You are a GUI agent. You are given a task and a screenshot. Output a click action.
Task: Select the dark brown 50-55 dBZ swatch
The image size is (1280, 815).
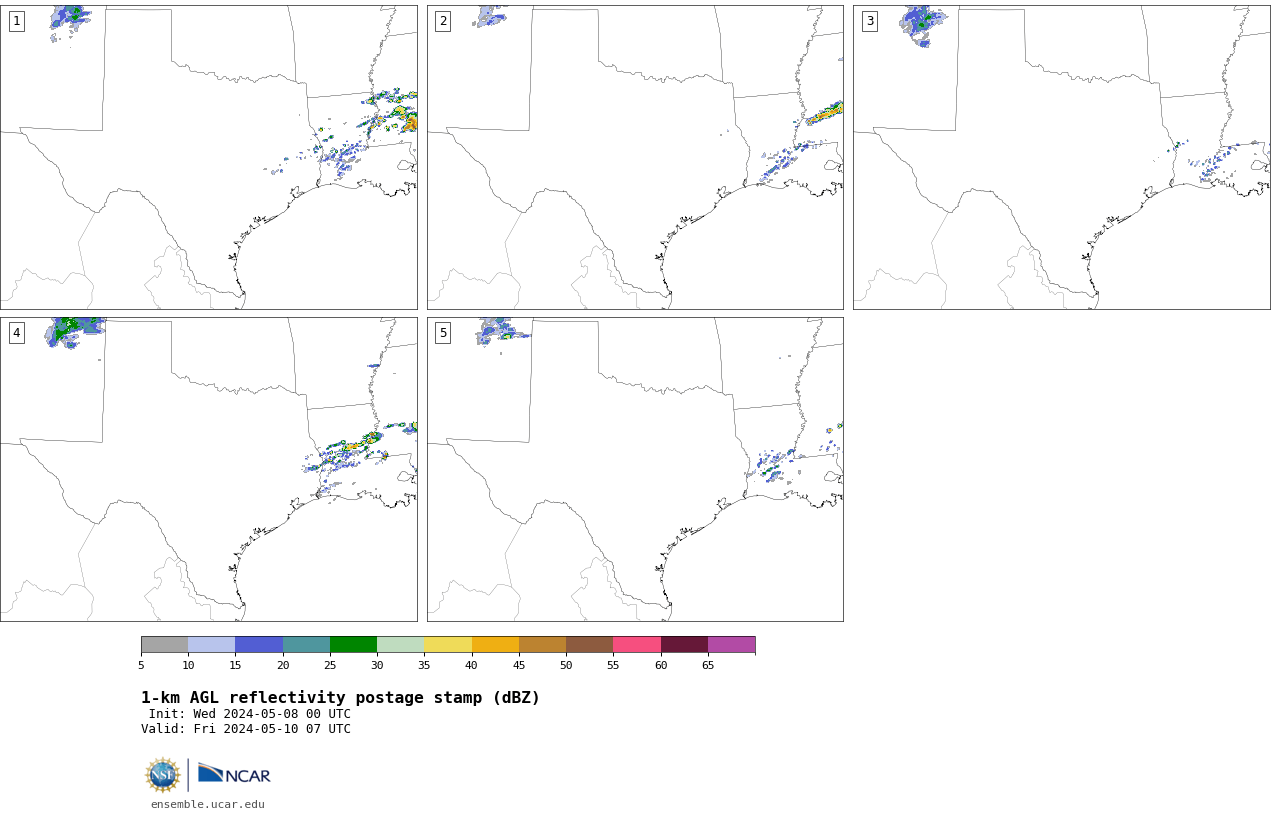pos(589,644)
